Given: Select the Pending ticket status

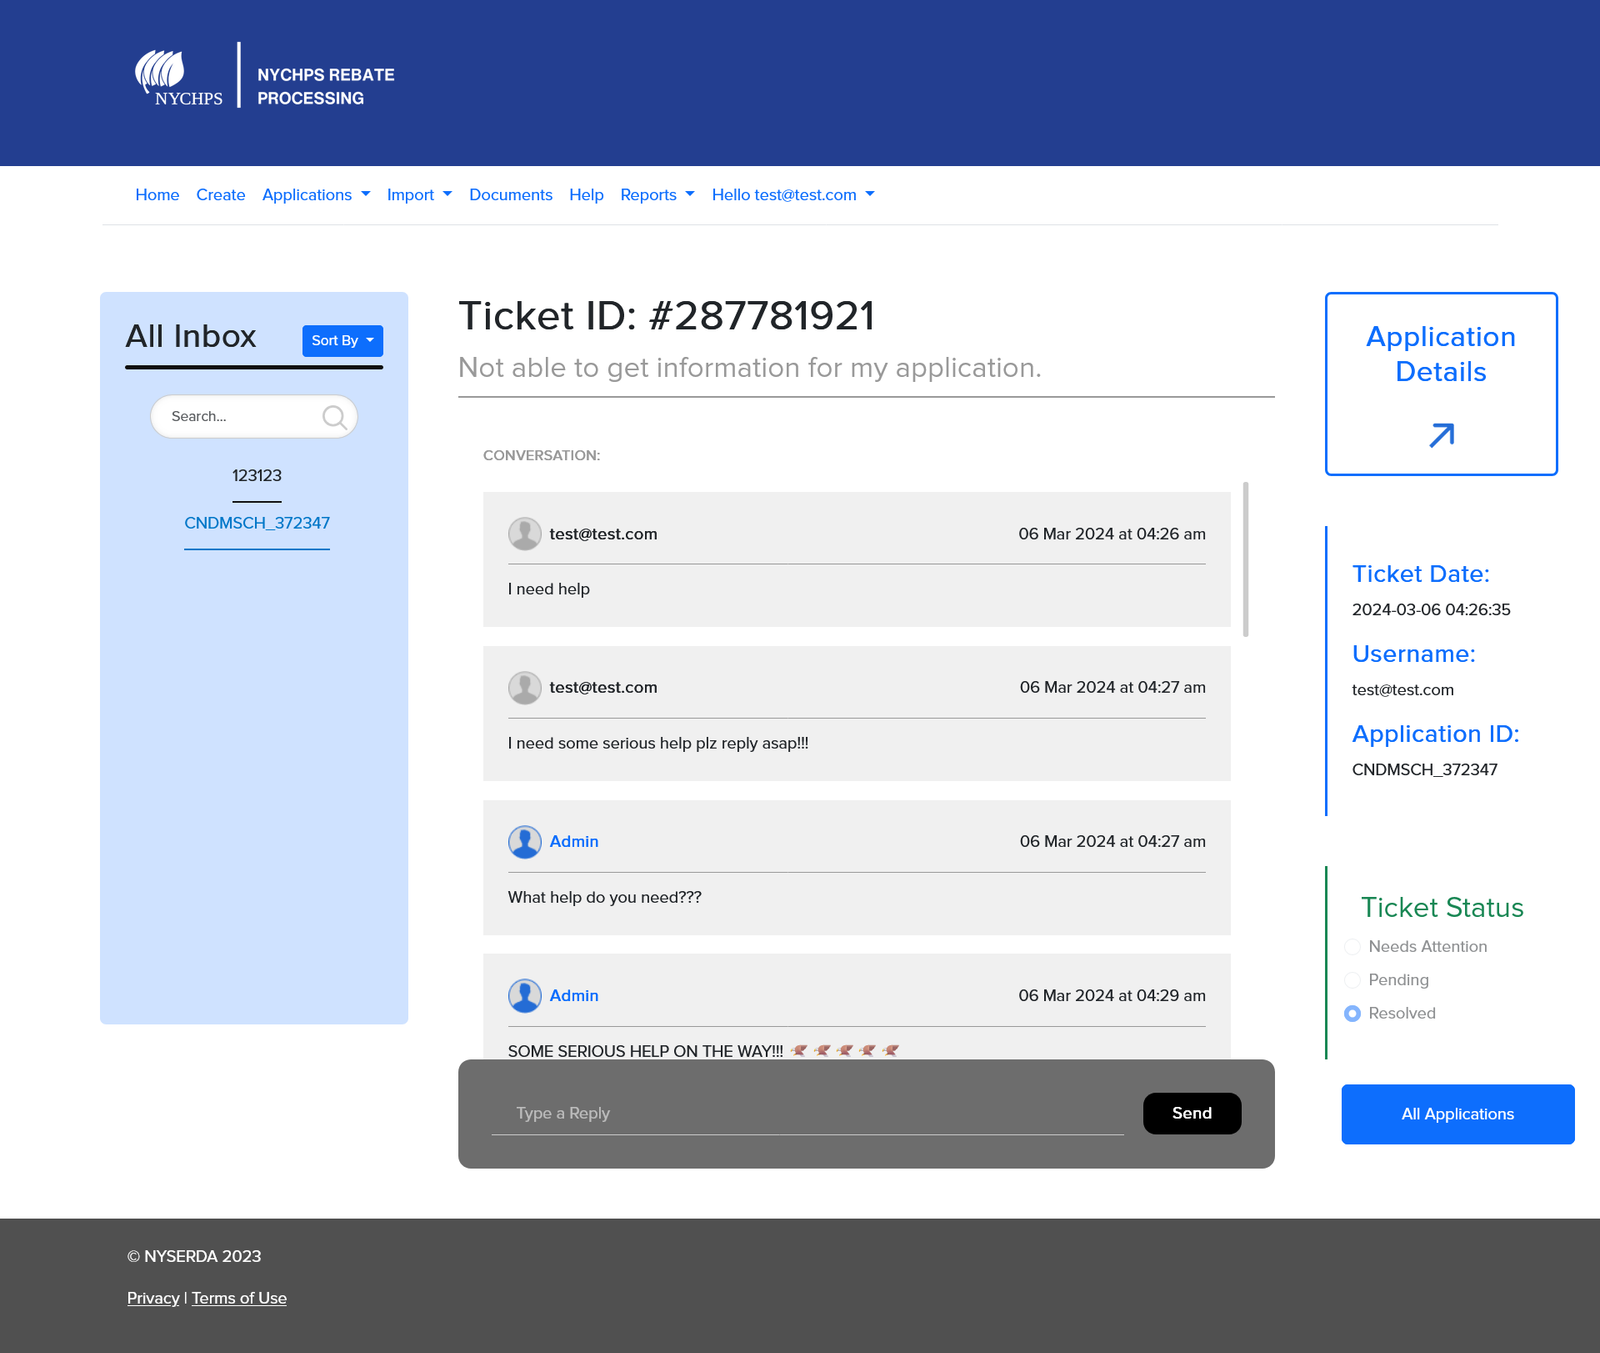Looking at the screenshot, I should tap(1352, 980).
